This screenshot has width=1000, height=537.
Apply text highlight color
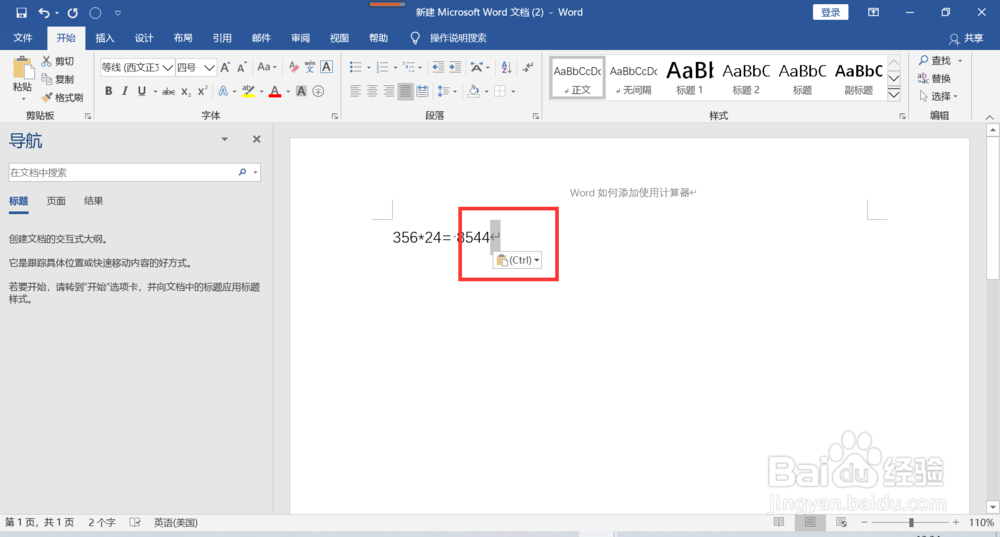[x=248, y=91]
